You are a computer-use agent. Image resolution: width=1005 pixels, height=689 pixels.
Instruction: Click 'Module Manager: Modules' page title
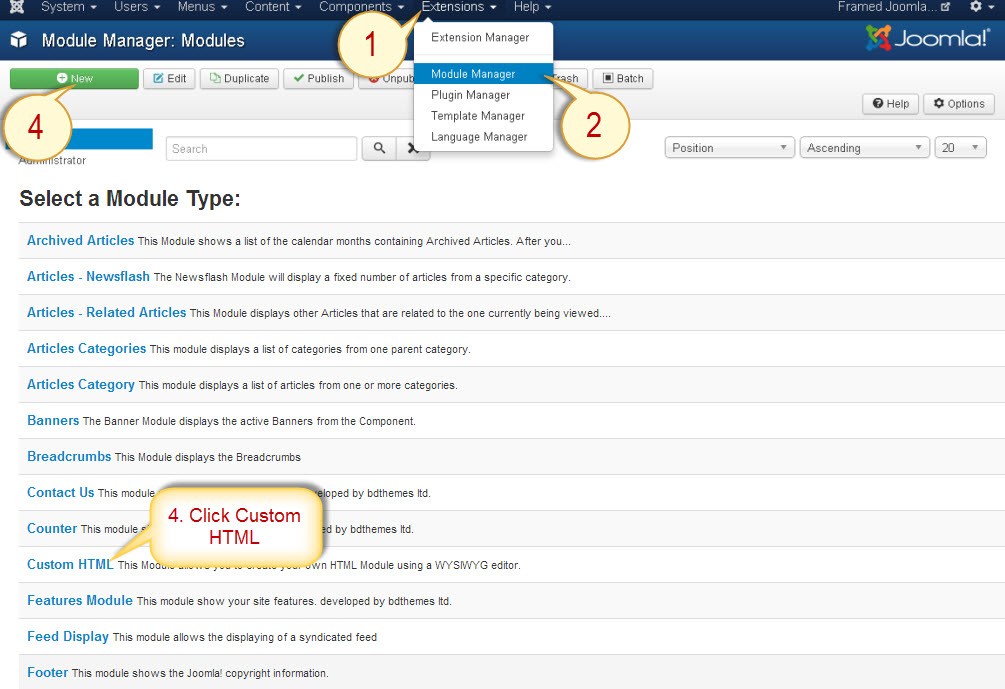[x=143, y=40]
